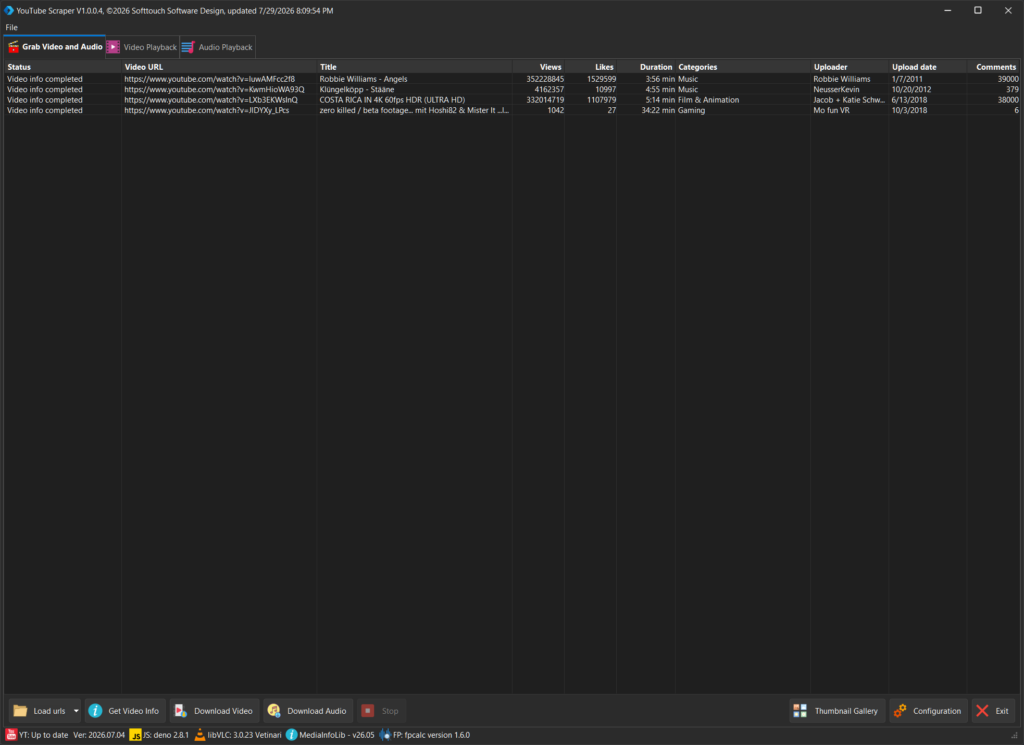
Task: Click the Video Playback tab film icon
Action: (x=113, y=47)
